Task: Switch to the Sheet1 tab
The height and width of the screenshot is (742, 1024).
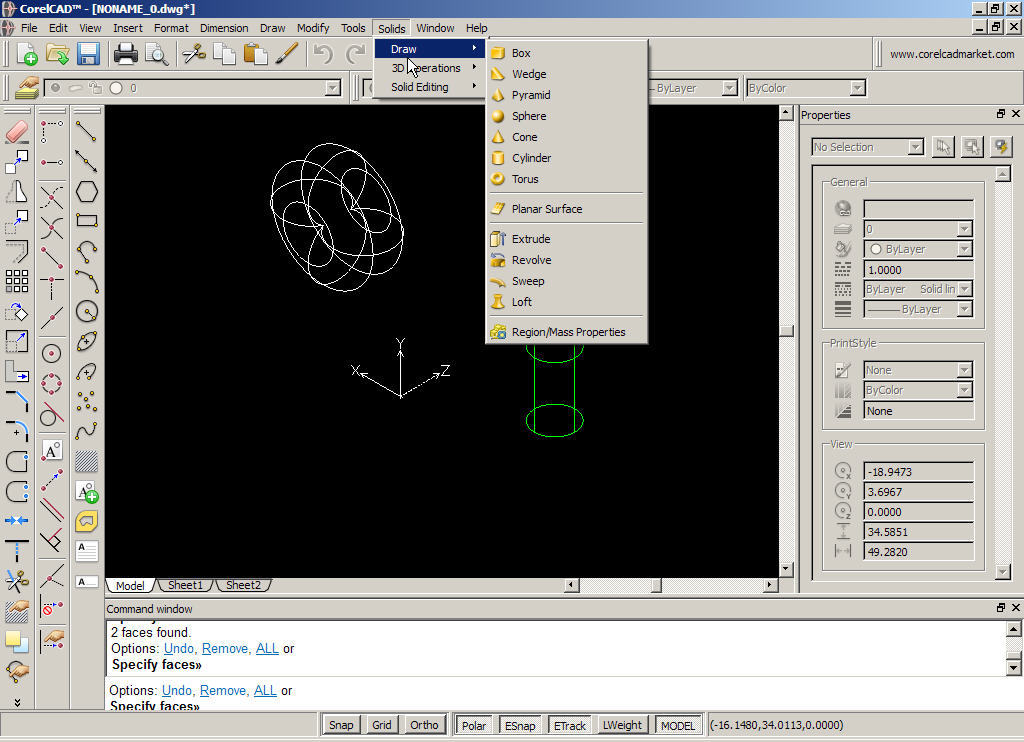Action: click(x=185, y=585)
